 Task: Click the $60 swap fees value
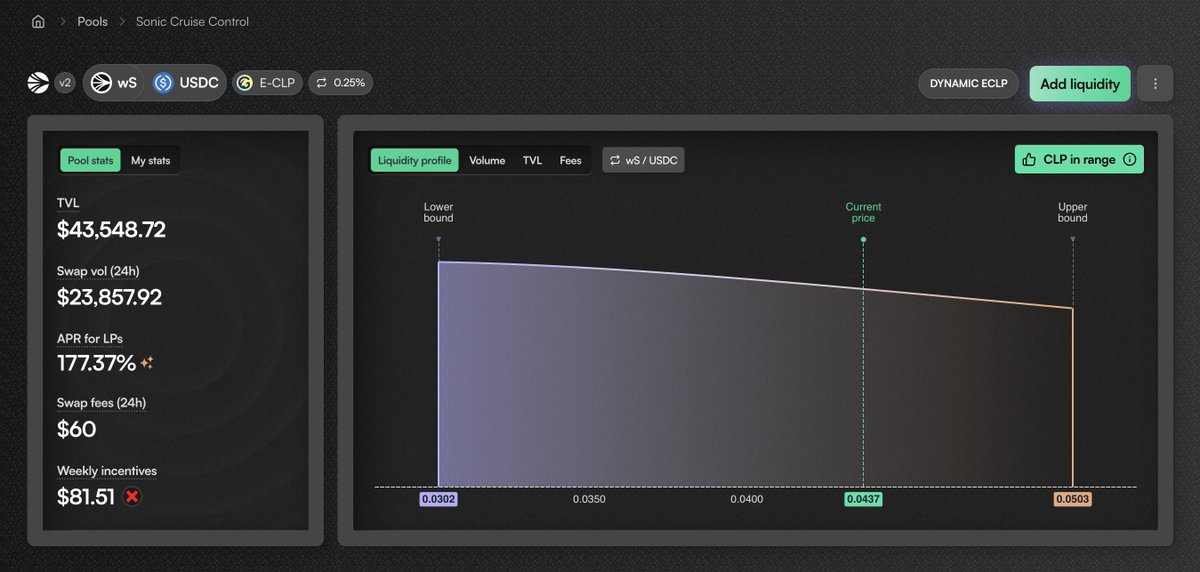pos(77,430)
